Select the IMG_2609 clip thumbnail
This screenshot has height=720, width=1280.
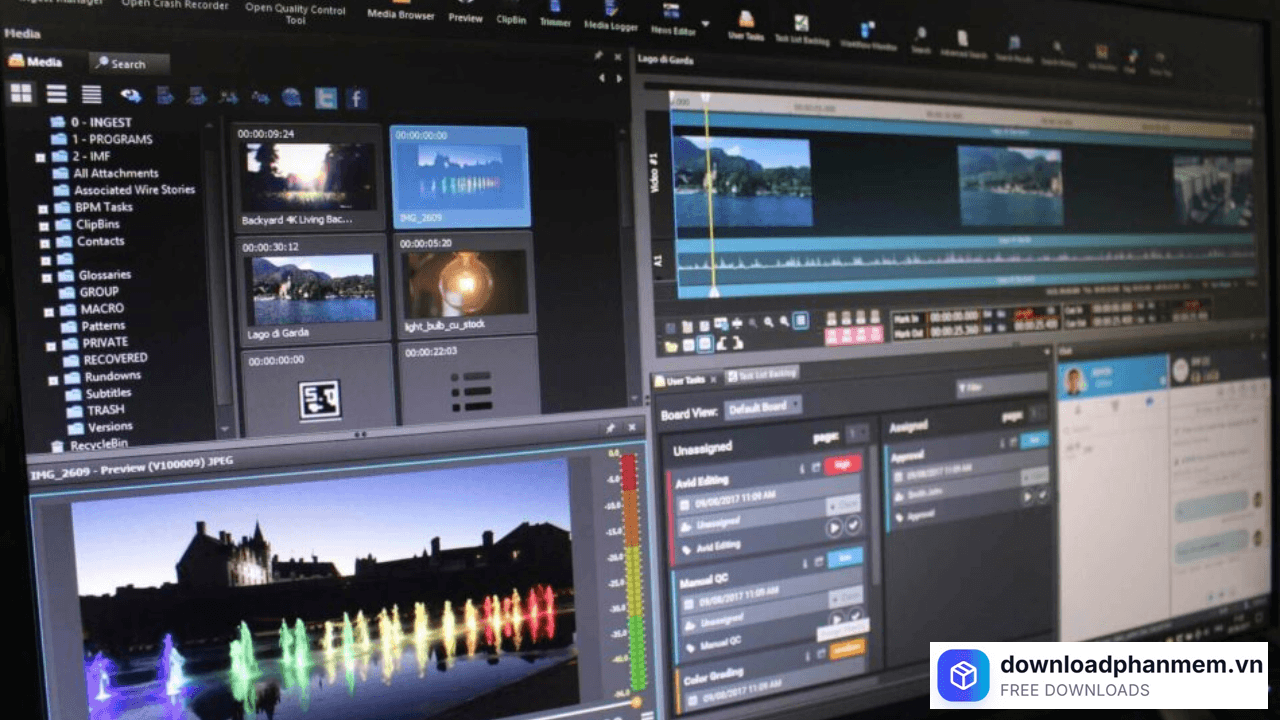[x=460, y=177]
